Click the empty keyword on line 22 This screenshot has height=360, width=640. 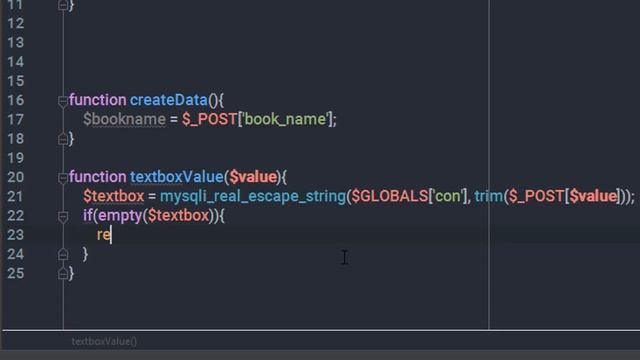120,215
